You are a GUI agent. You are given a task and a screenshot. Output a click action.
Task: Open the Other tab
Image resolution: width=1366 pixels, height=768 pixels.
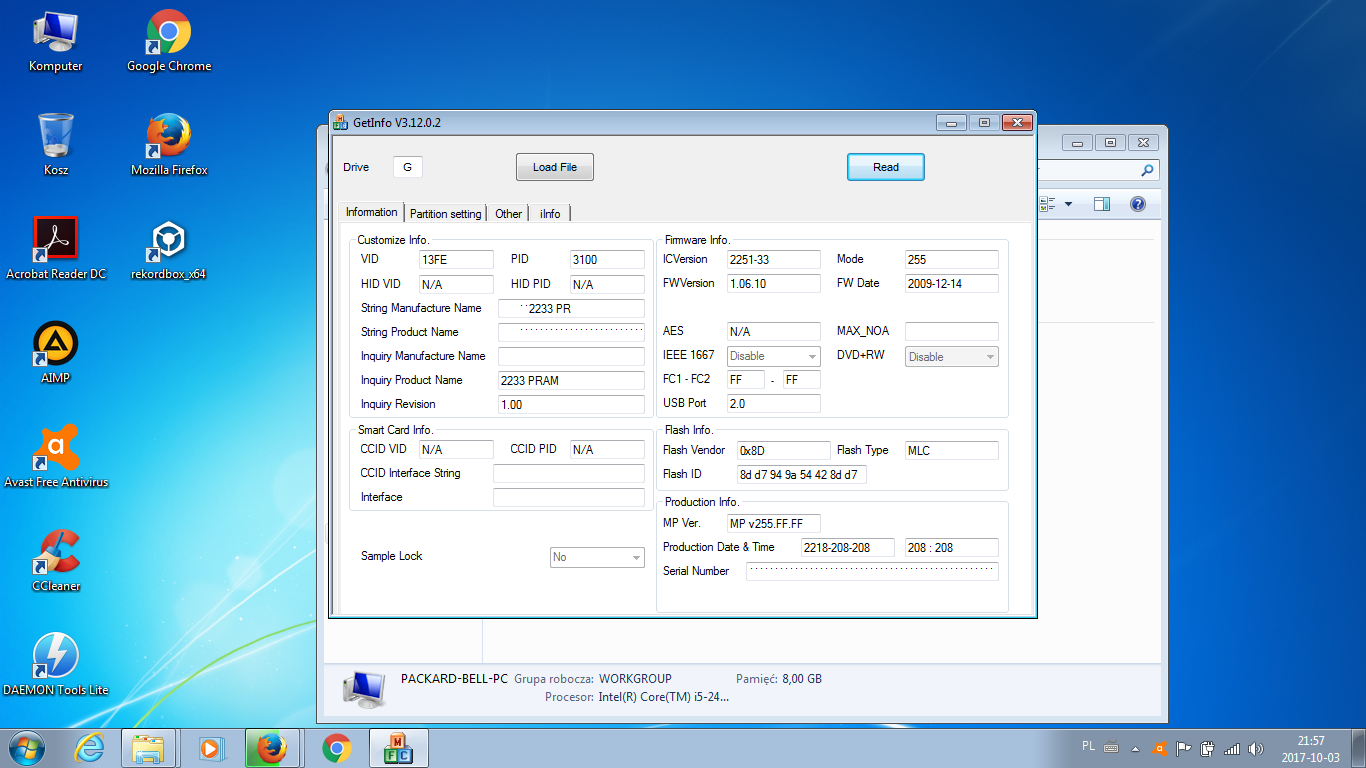pos(509,213)
